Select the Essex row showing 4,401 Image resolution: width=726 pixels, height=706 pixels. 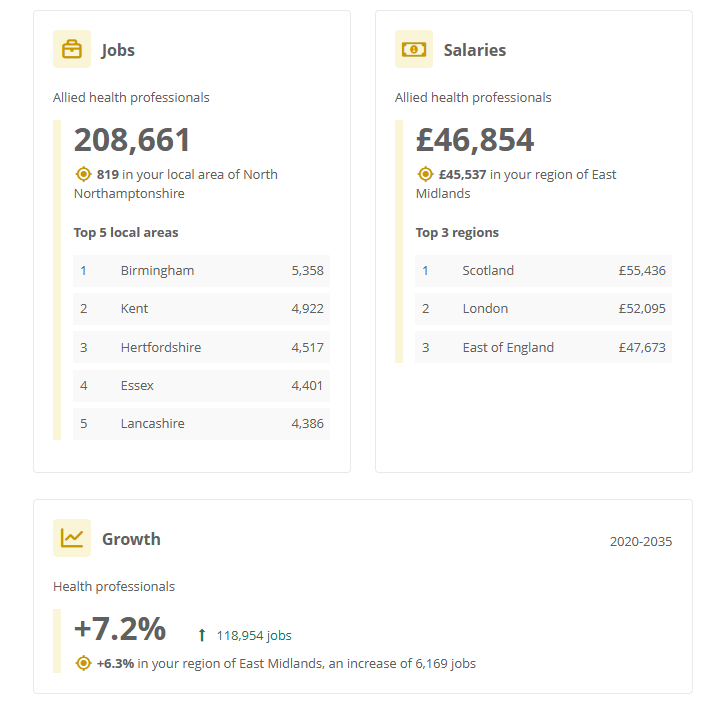pyautogui.click(x=201, y=385)
